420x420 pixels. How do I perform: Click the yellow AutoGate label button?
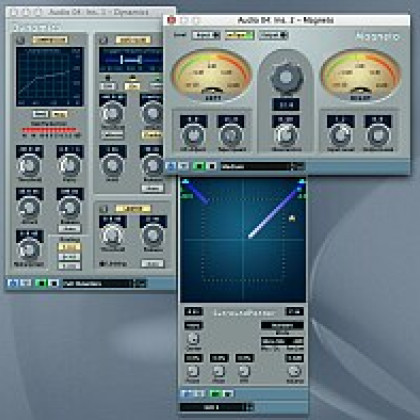pos(133,40)
